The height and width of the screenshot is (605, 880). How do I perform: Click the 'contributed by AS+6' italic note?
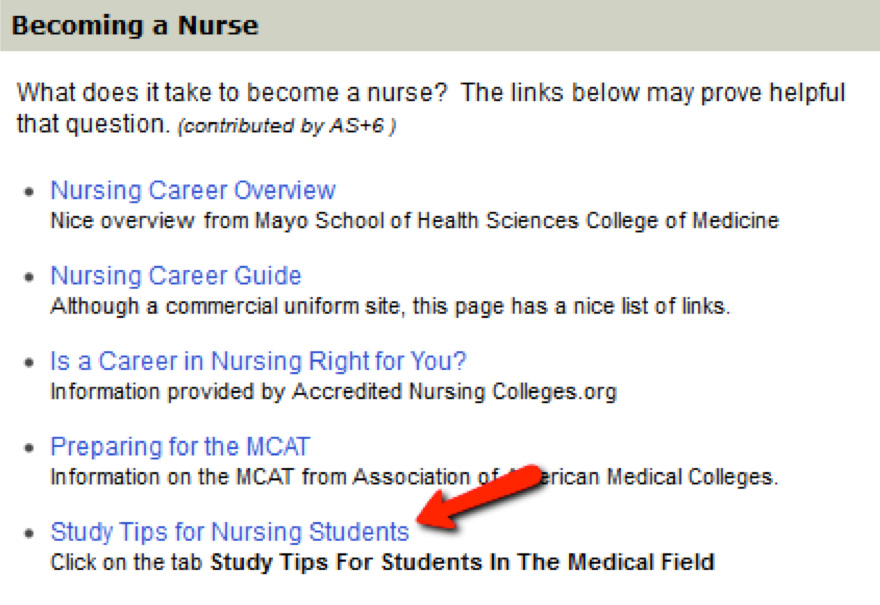tap(287, 126)
